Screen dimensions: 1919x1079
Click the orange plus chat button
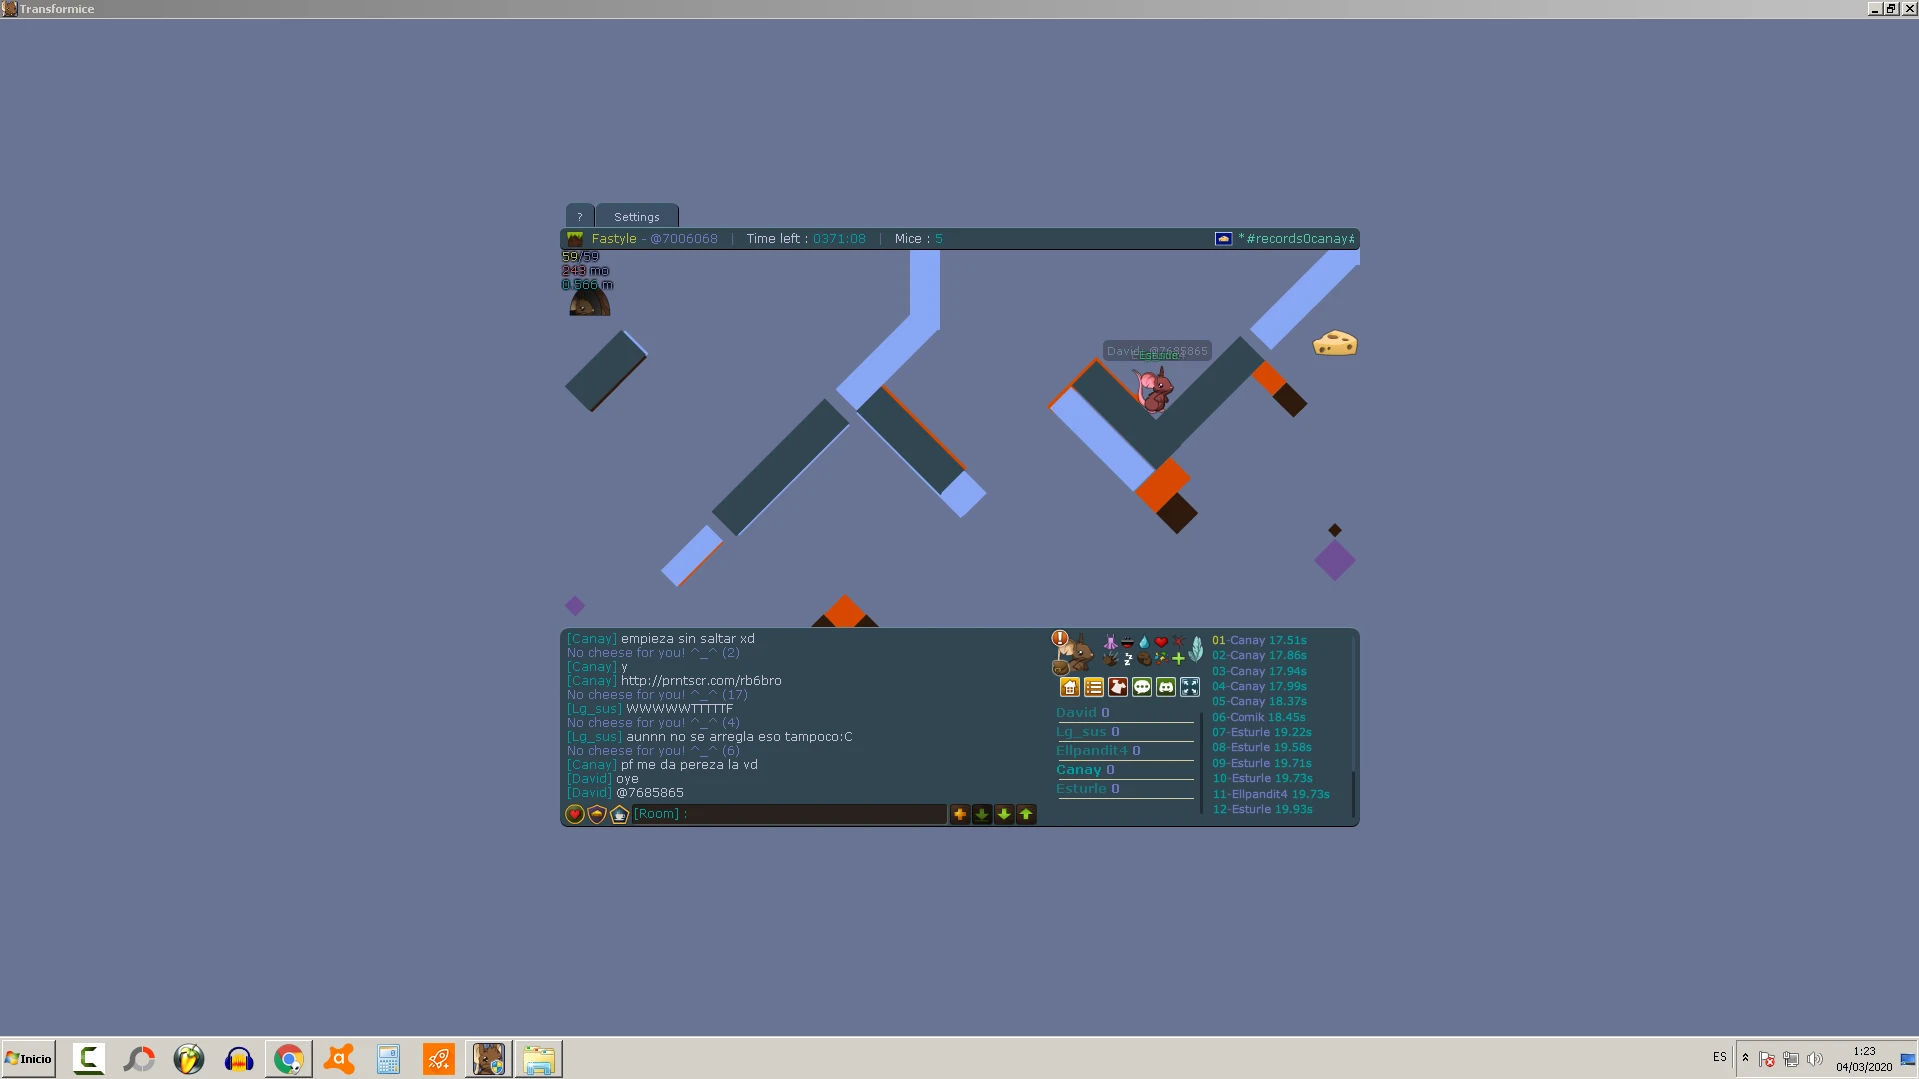pyautogui.click(x=960, y=814)
